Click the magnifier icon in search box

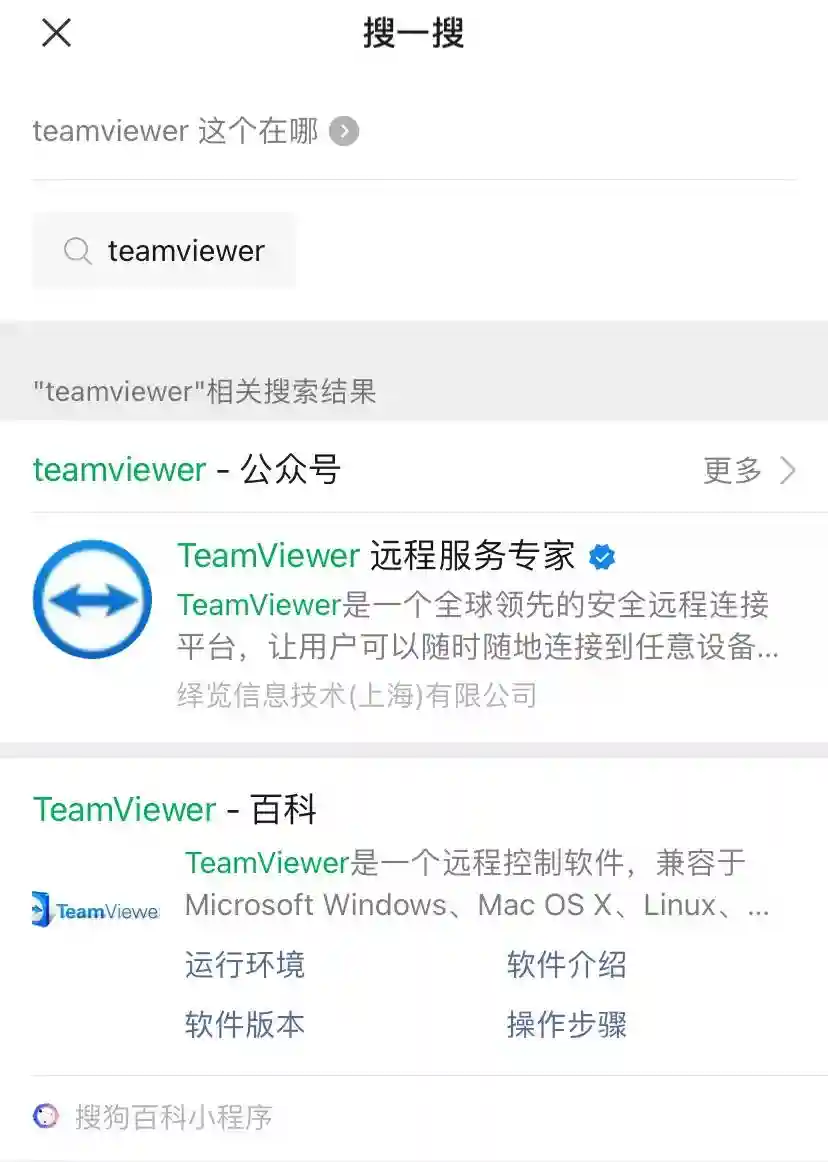(77, 250)
